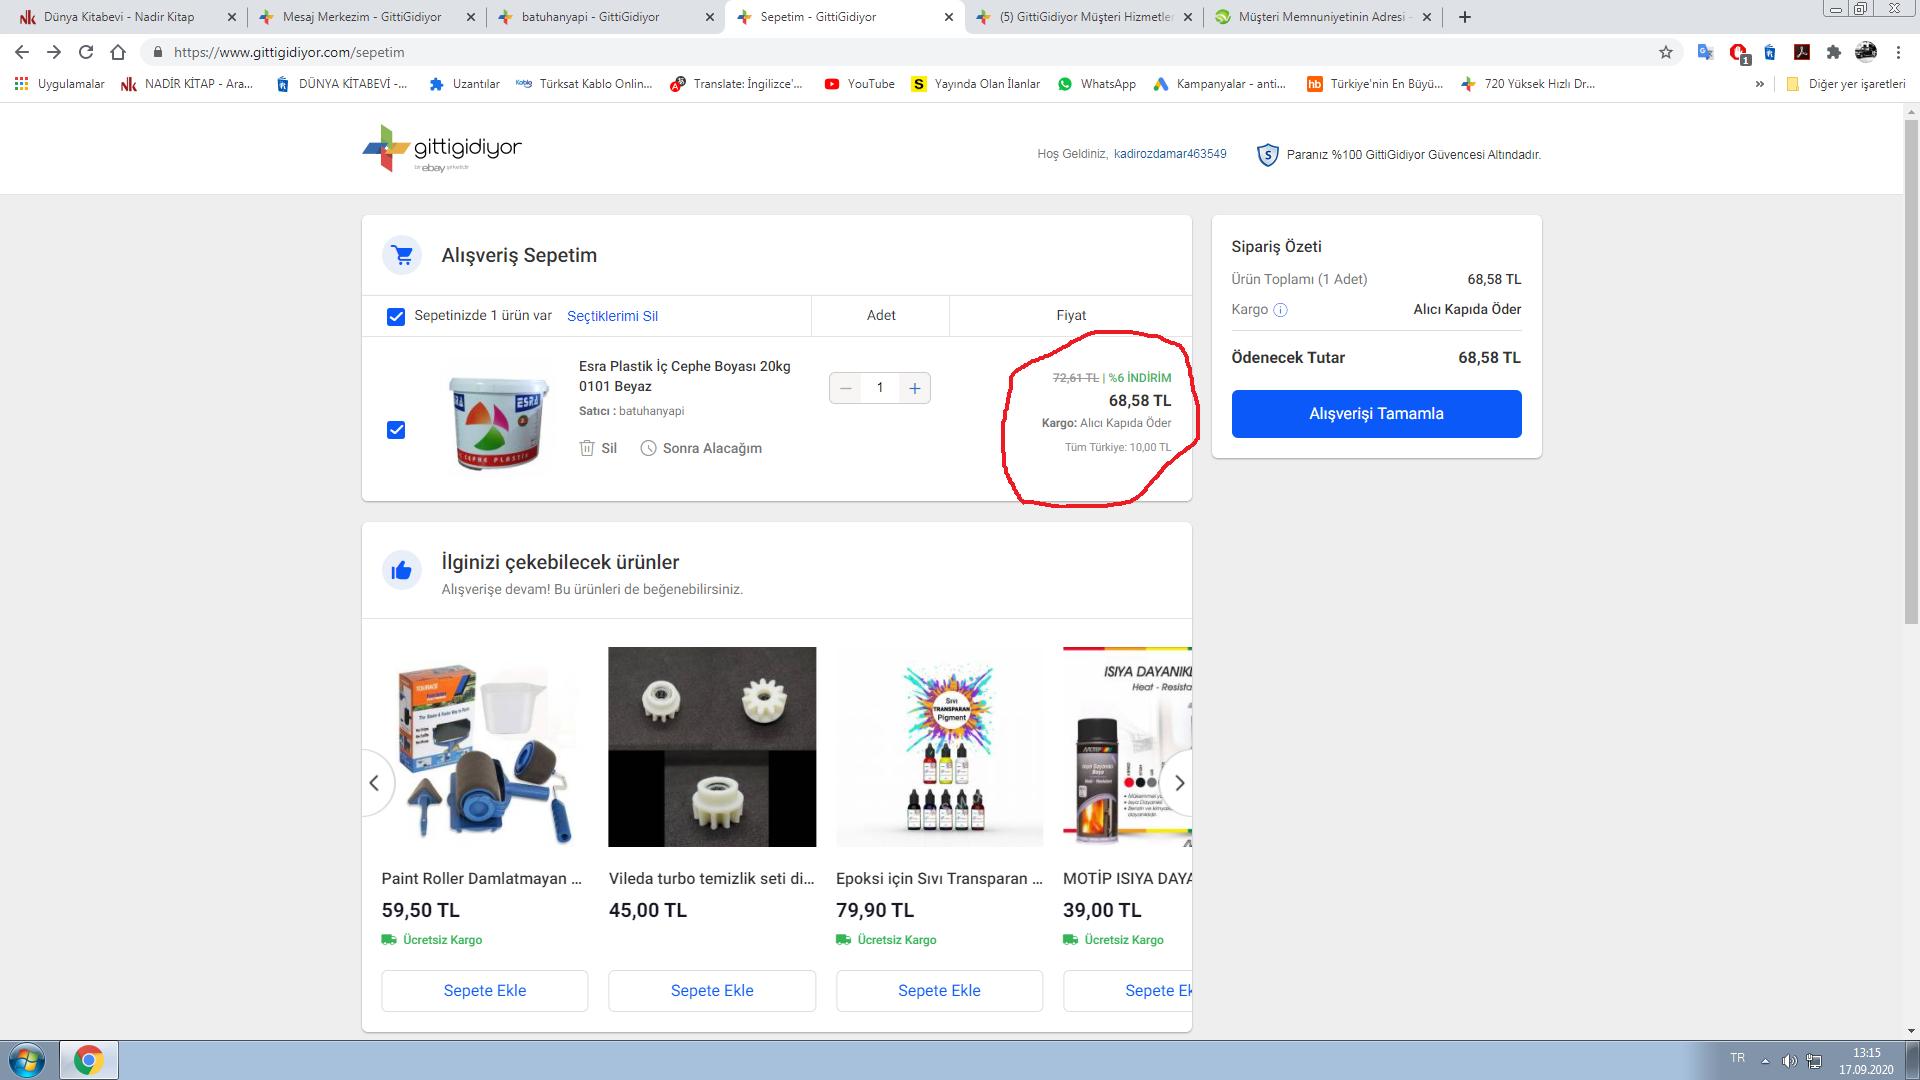Screen dimensions: 1920x1080
Task: Click the blue shopping cart icon
Action: click(402, 255)
